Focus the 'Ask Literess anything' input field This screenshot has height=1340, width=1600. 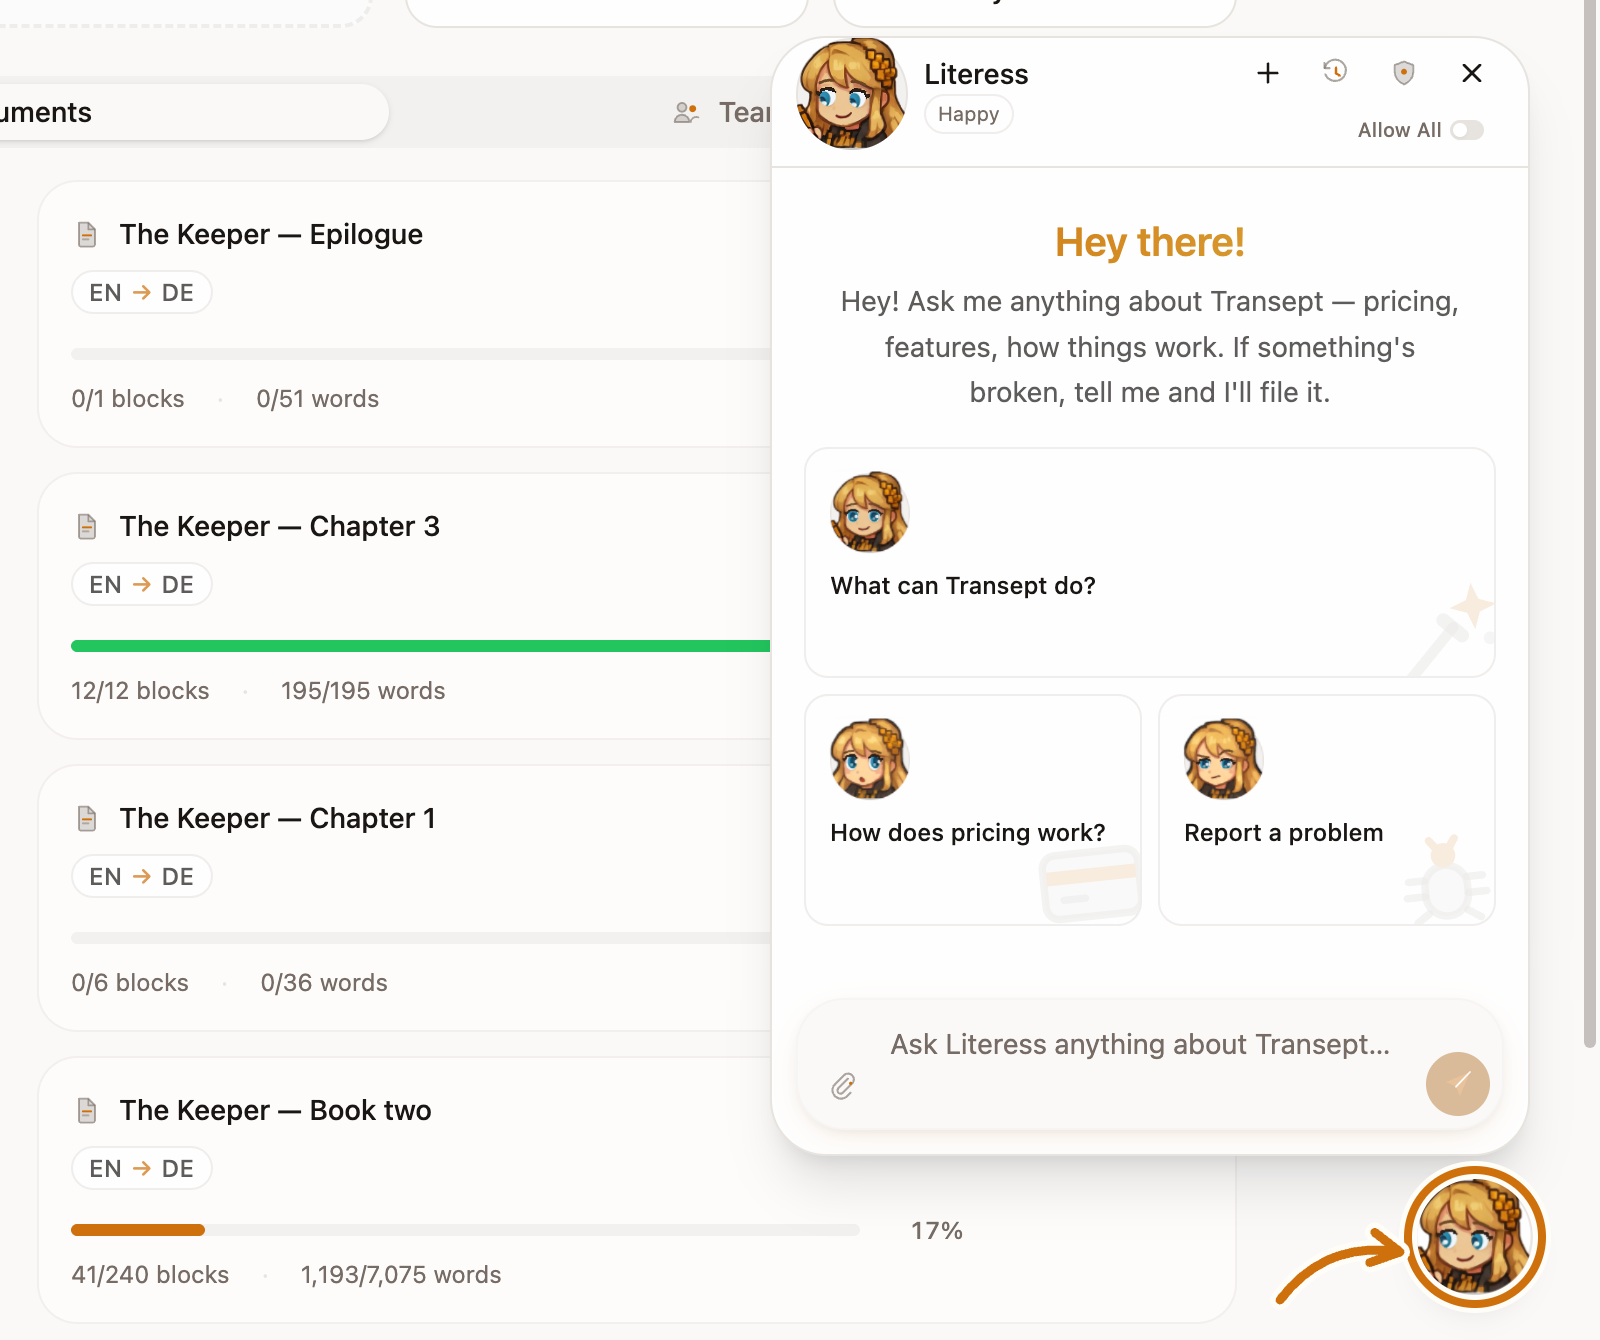(x=1140, y=1045)
